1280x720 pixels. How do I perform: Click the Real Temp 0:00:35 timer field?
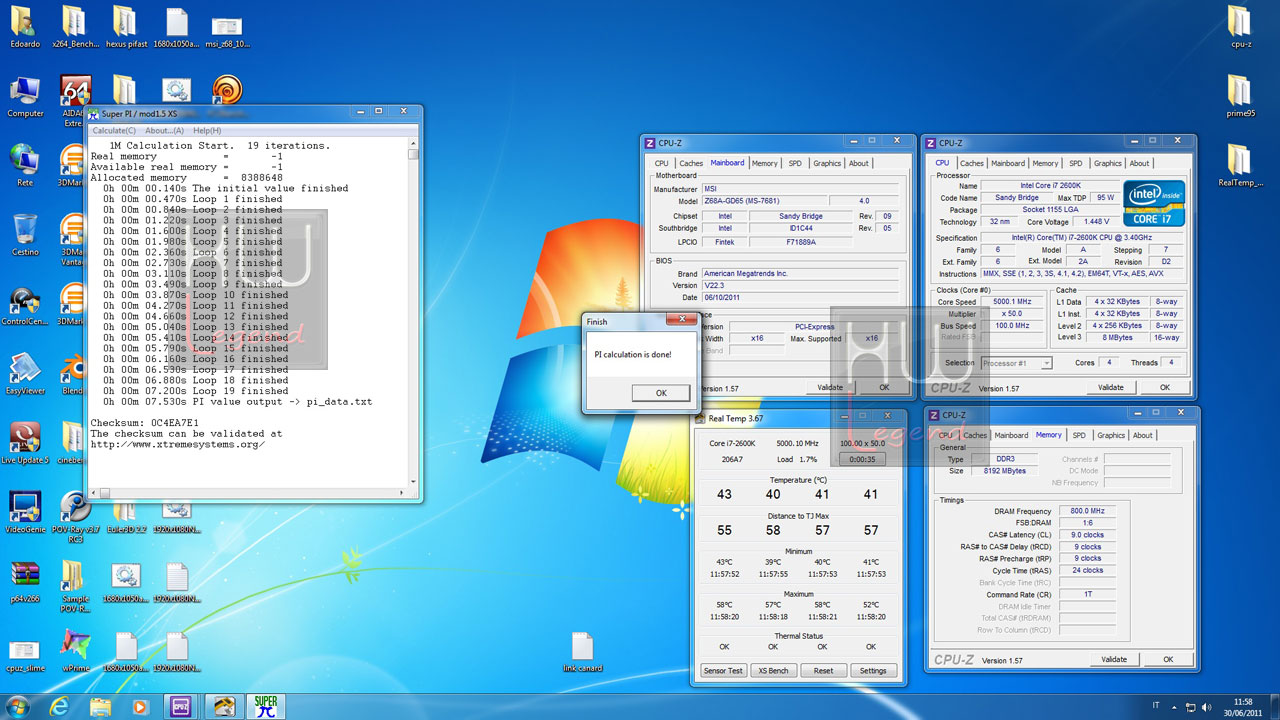(x=861, y=459)
